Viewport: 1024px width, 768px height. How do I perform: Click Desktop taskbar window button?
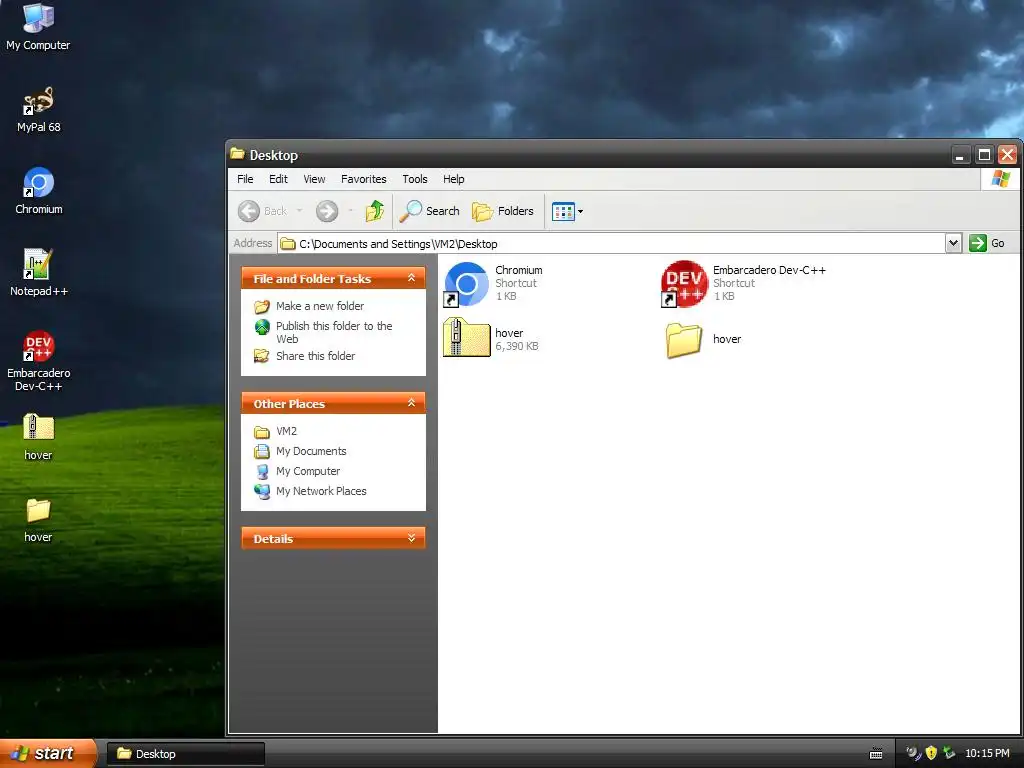pyautogui.click(x=186, y=754)
